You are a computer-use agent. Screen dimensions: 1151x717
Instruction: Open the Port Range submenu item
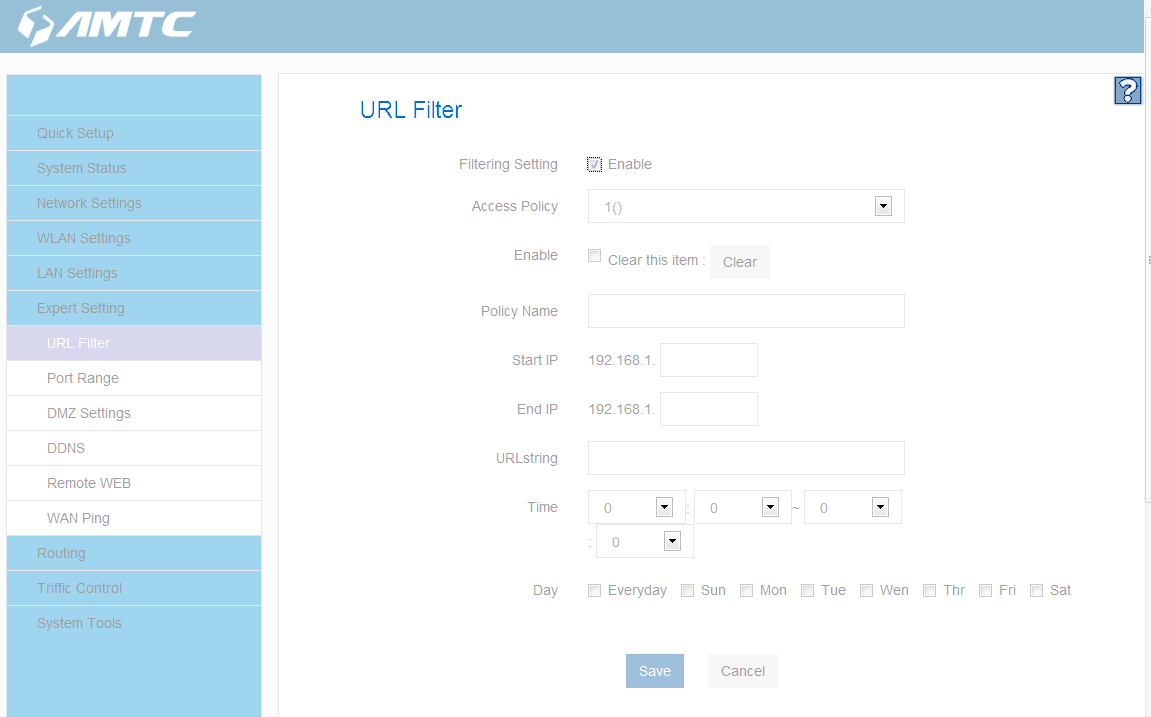pos(134,378)
